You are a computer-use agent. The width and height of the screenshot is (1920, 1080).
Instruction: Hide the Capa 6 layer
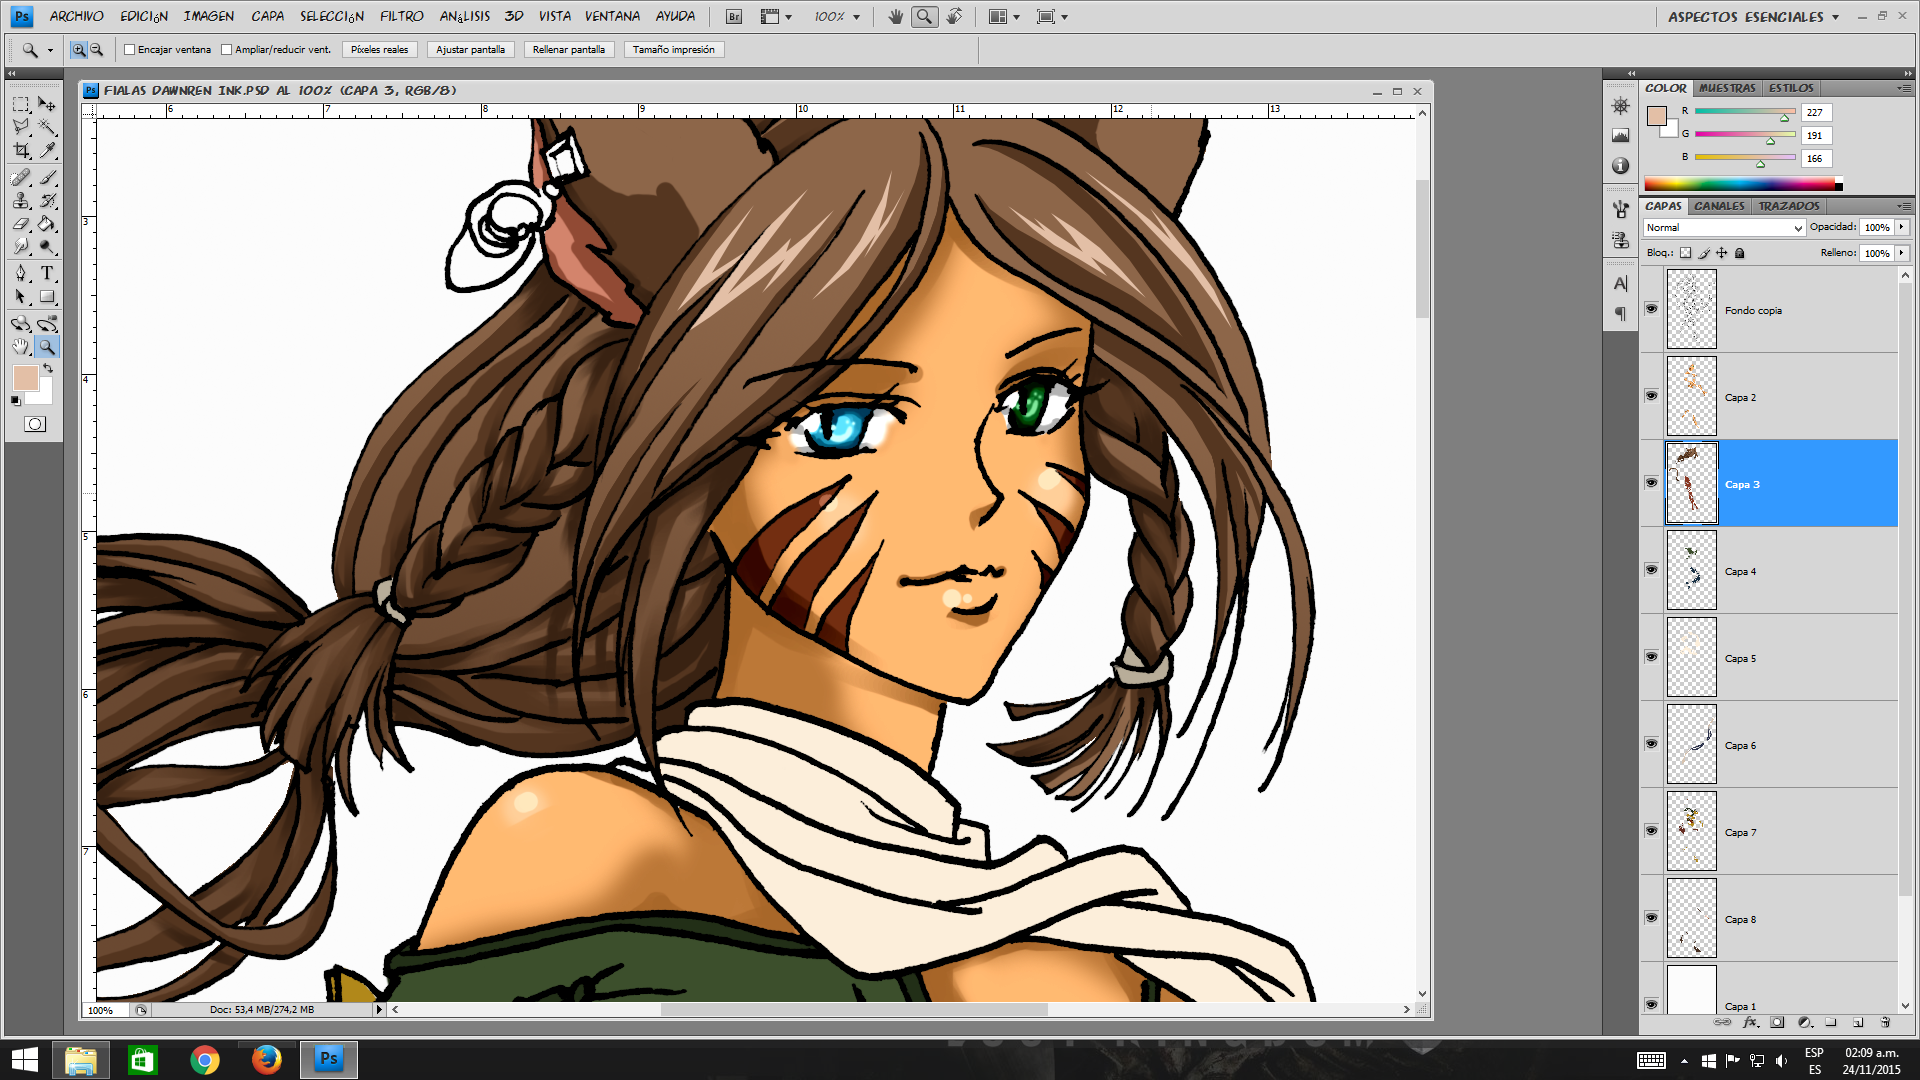[x=1651, y=744]
